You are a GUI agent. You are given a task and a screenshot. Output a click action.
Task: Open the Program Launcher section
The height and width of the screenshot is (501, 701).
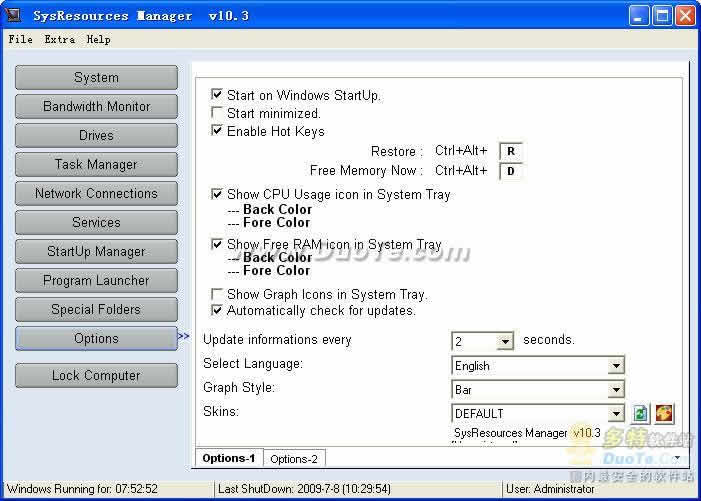(x=96, y=281)
